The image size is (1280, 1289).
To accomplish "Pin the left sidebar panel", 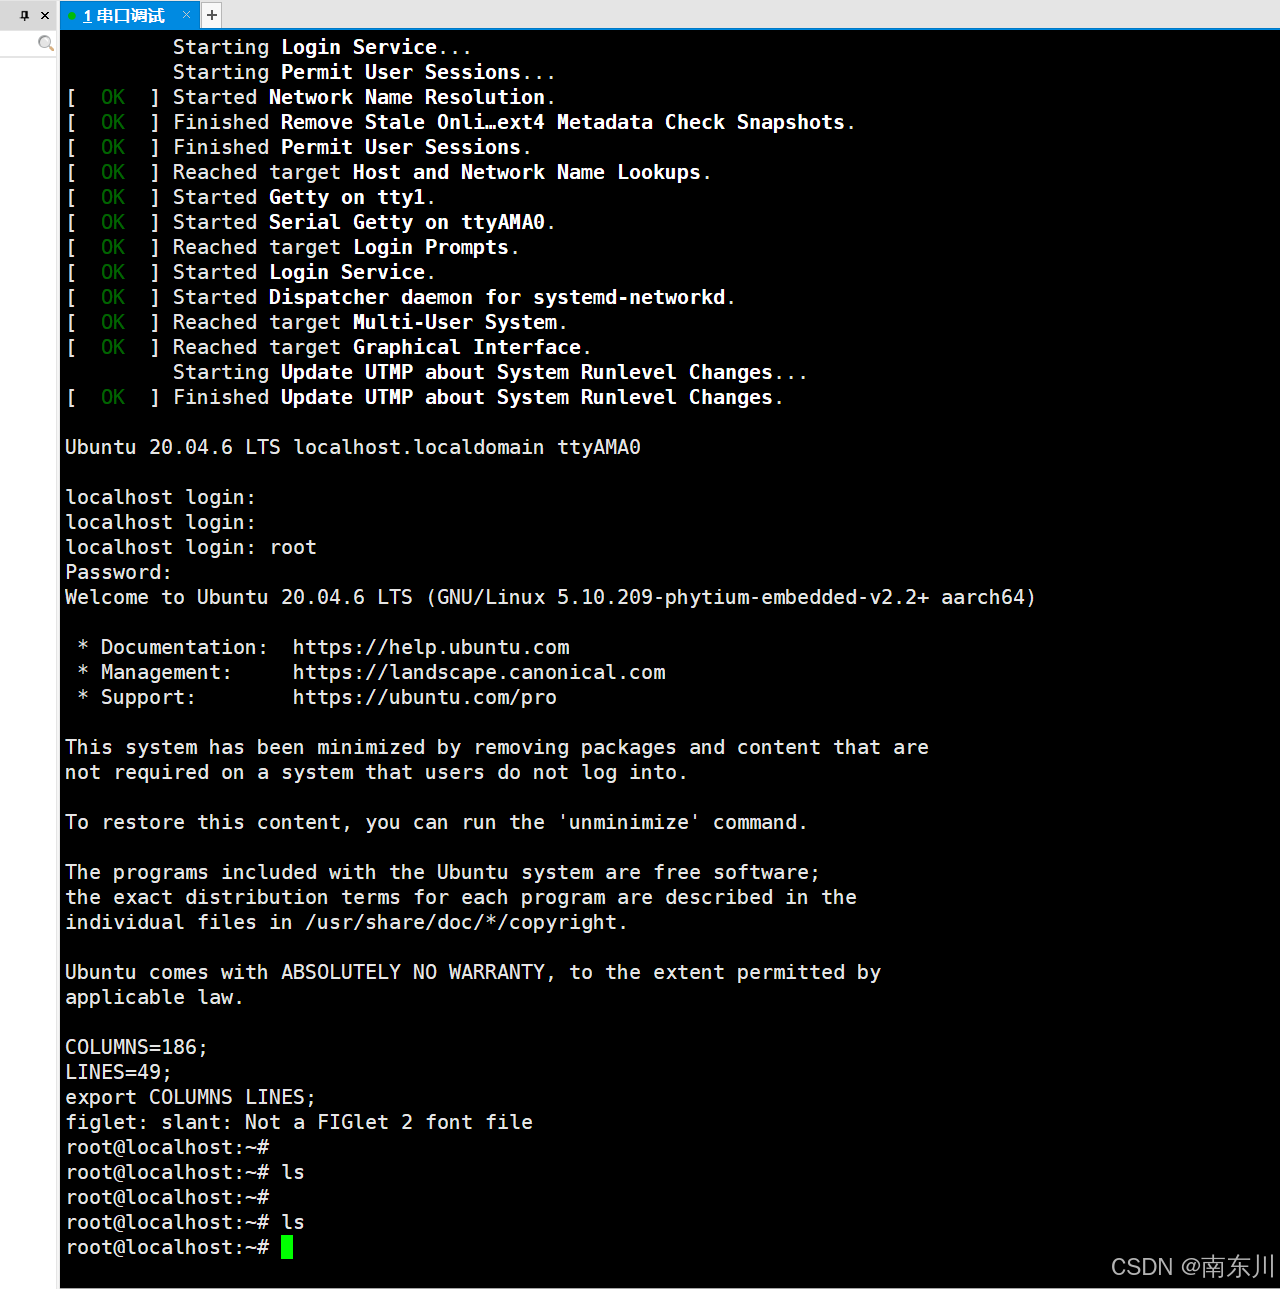I will point(26,15).
